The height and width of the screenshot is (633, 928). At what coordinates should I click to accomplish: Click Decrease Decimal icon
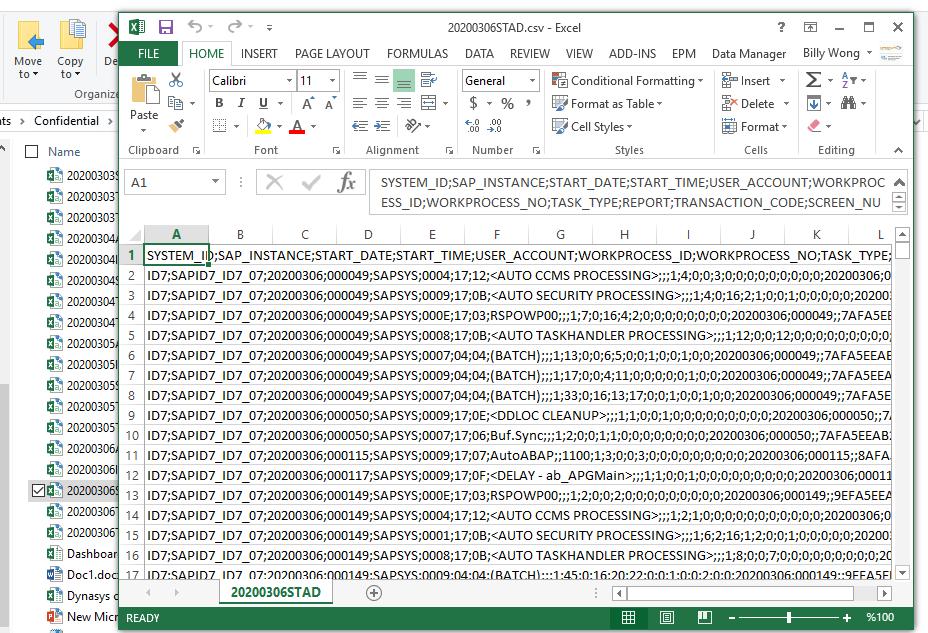495,125
